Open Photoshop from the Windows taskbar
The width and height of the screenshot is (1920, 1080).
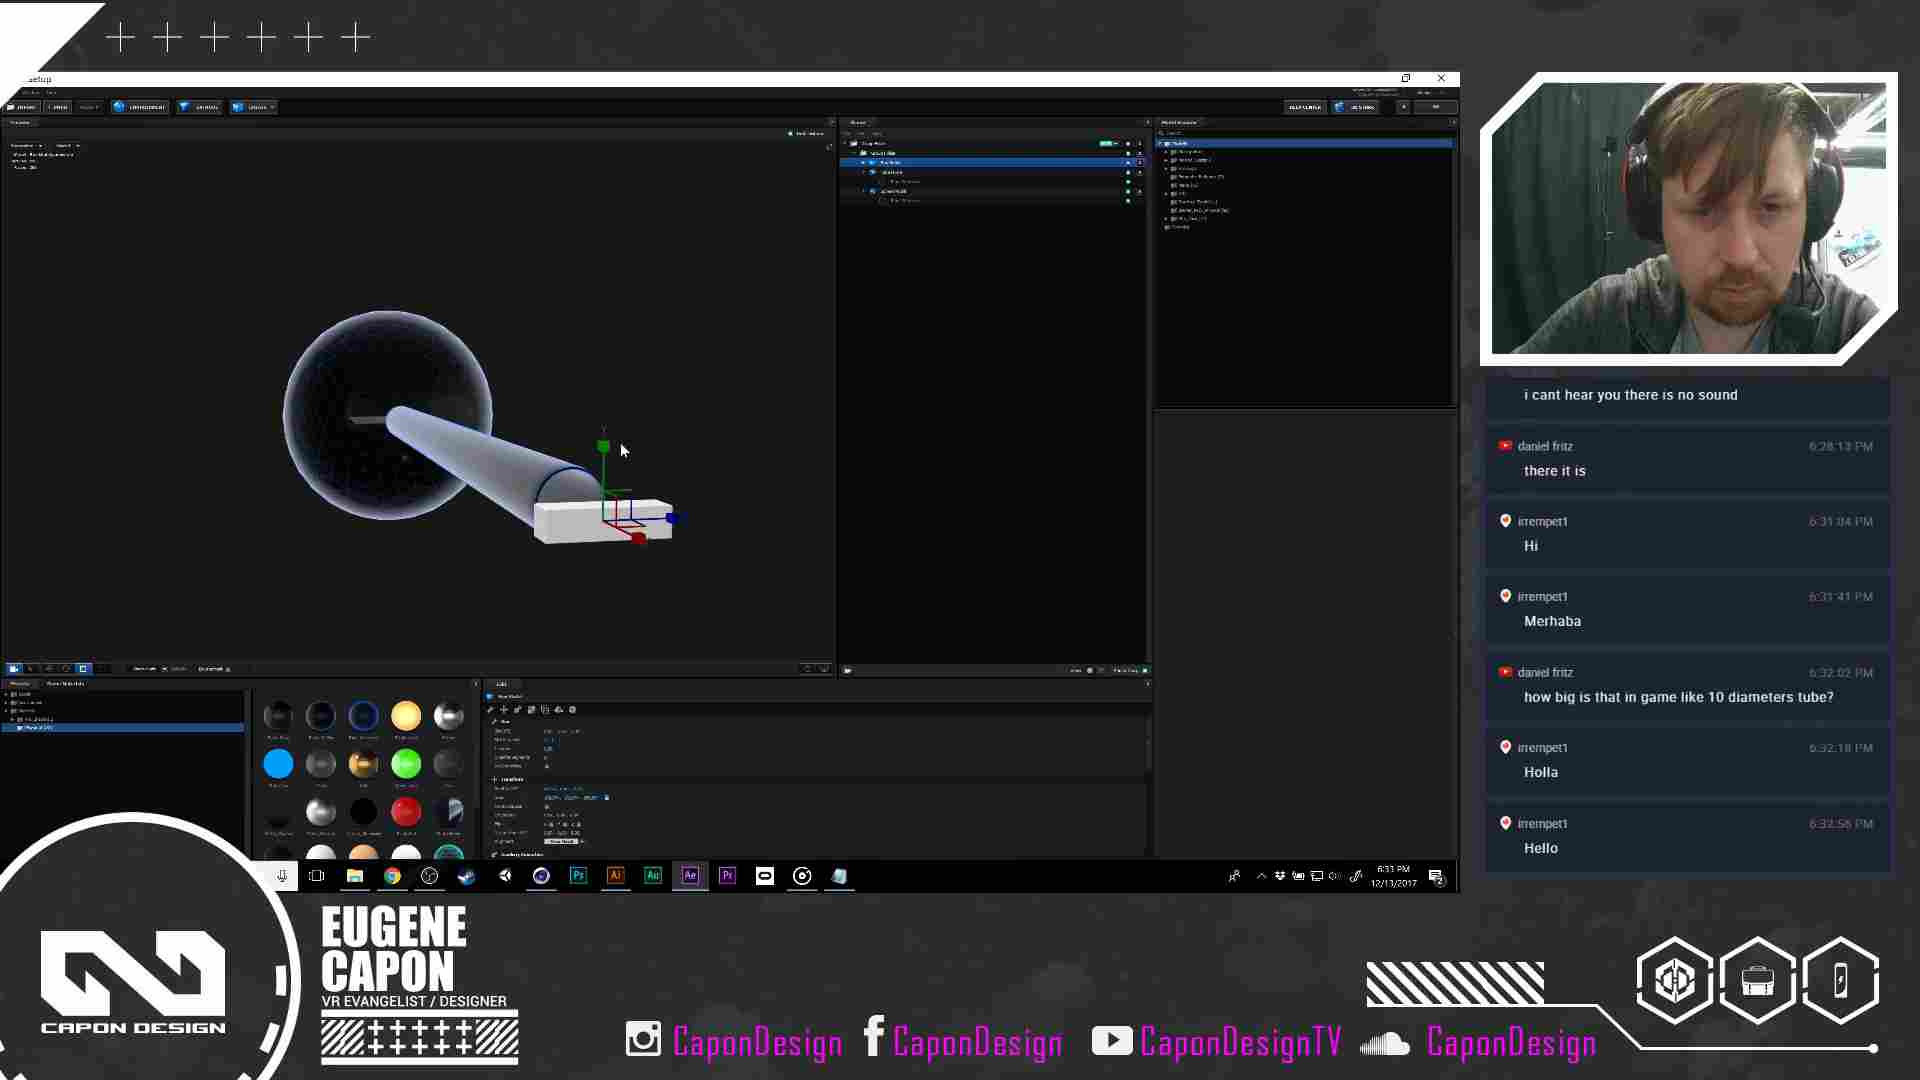(578, 876)
